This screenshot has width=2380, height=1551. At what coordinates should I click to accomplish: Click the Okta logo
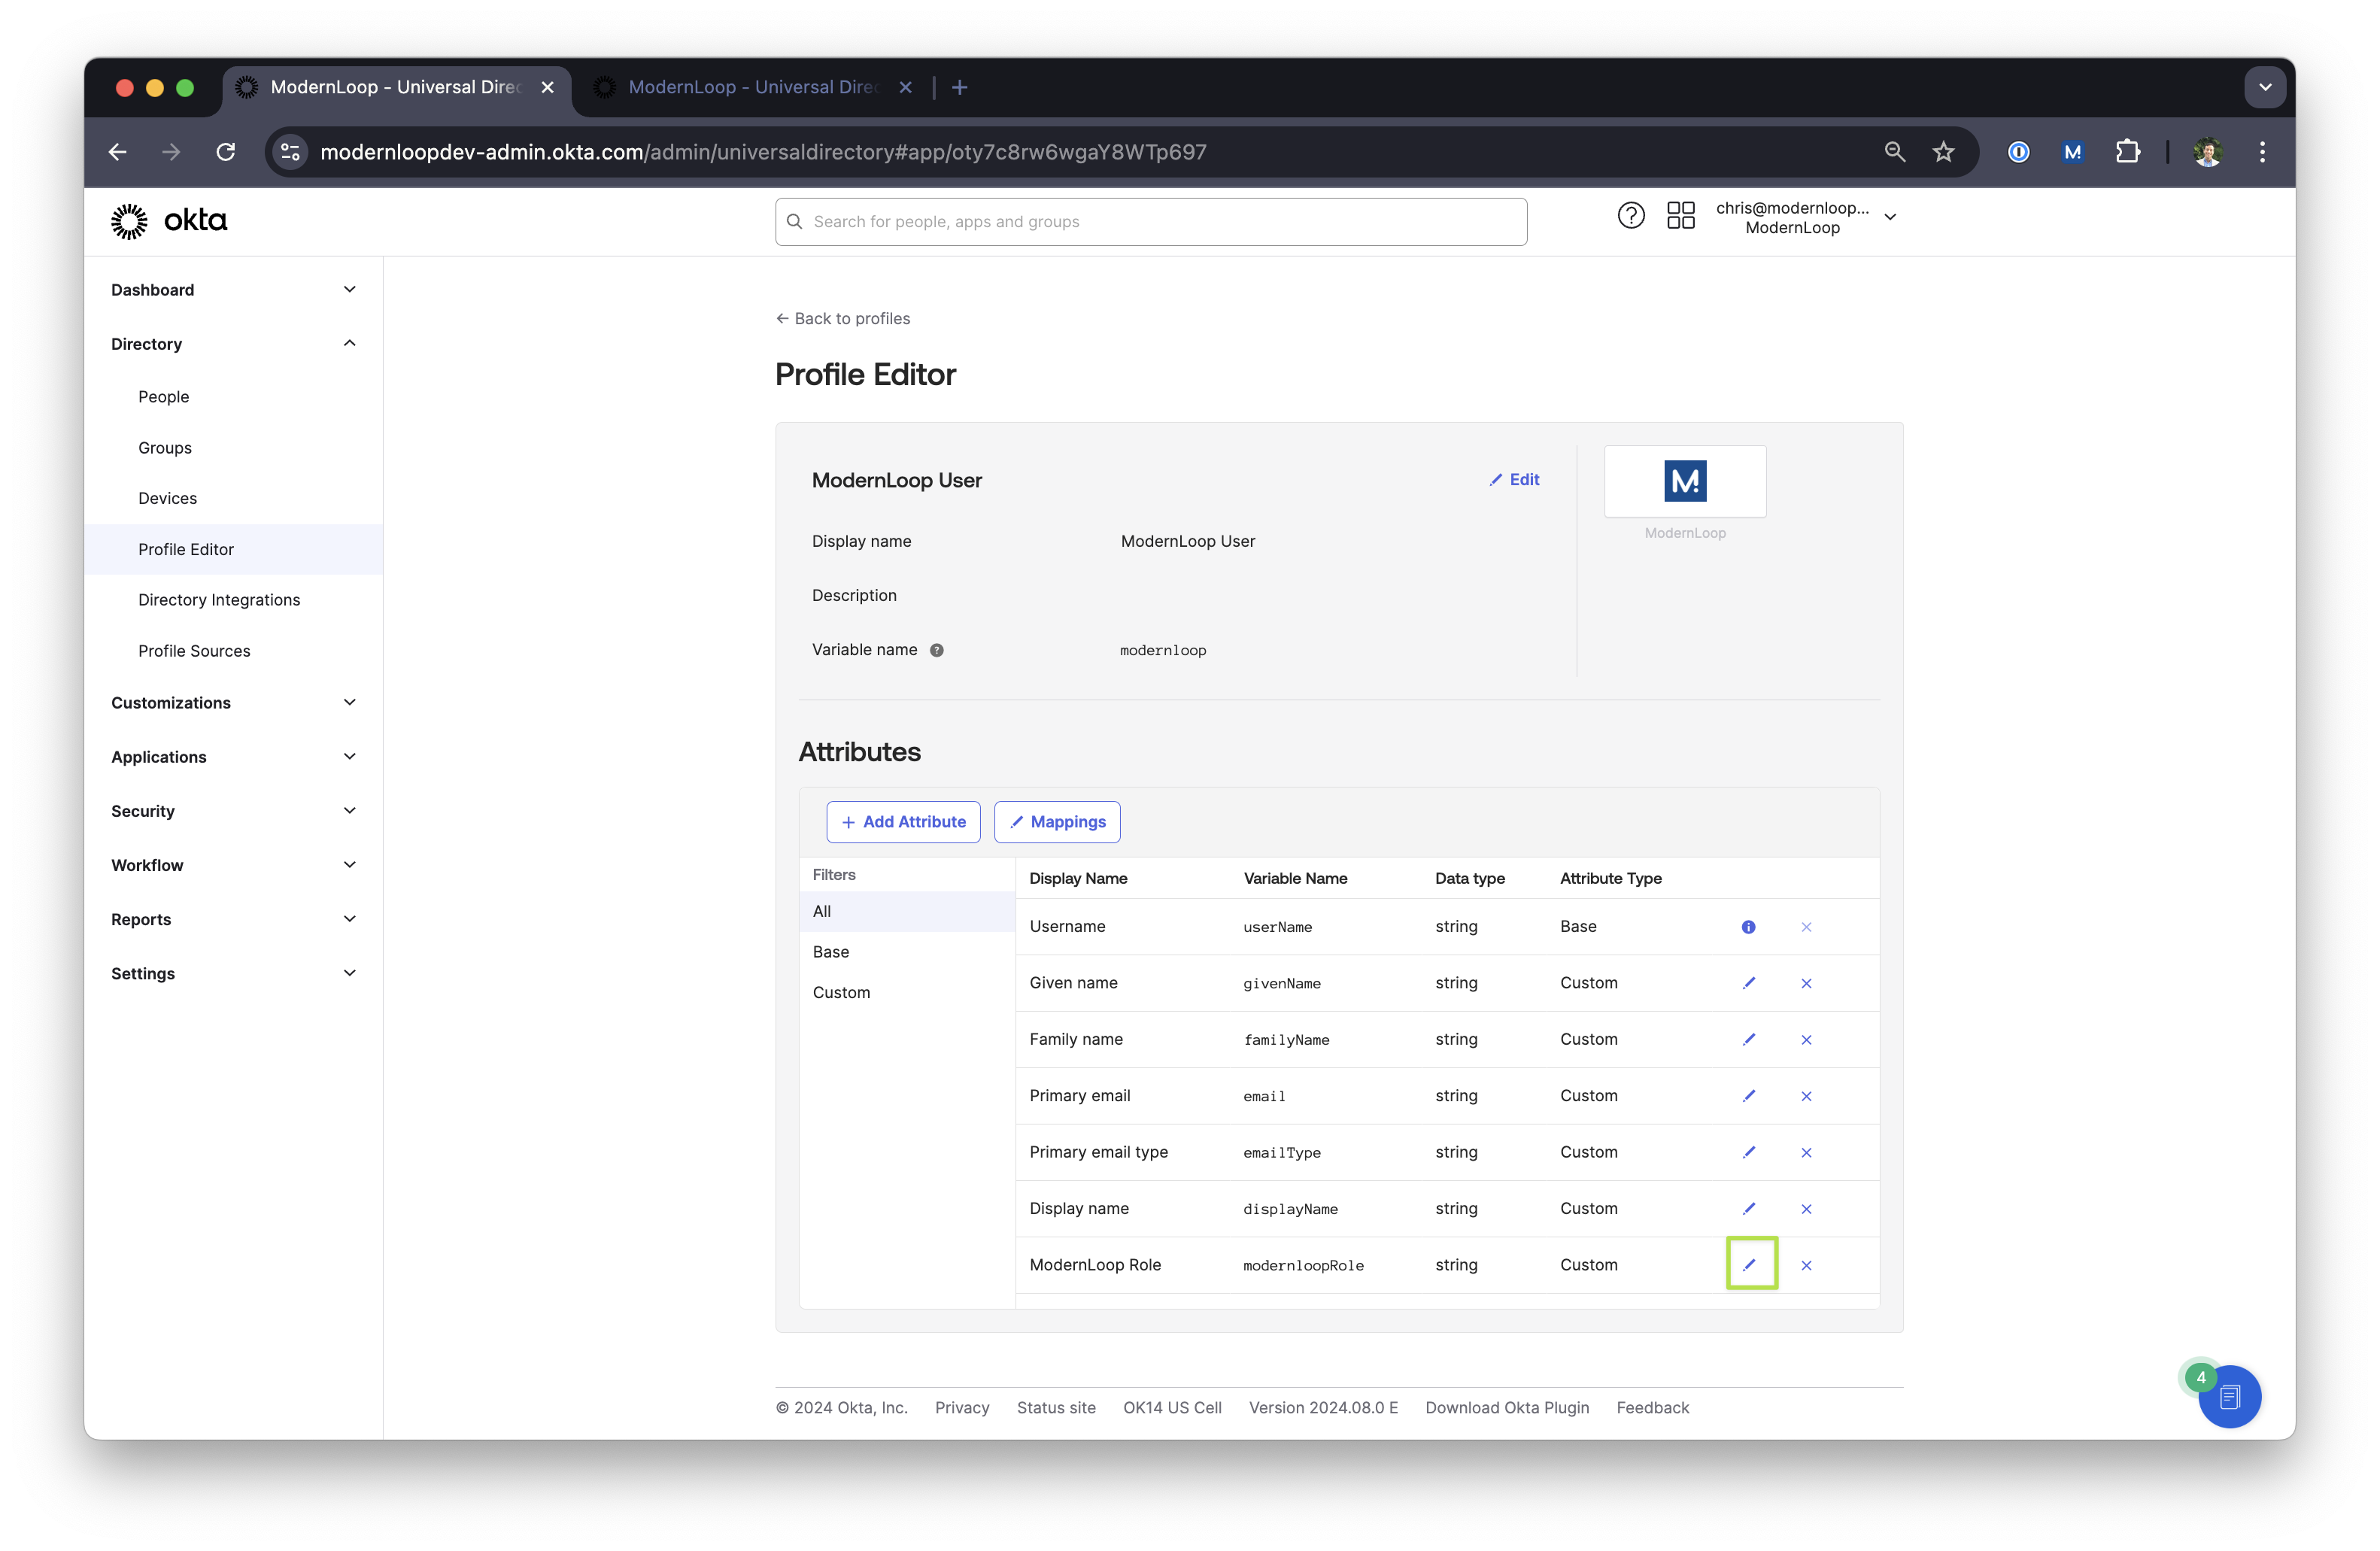pos(169,220)
